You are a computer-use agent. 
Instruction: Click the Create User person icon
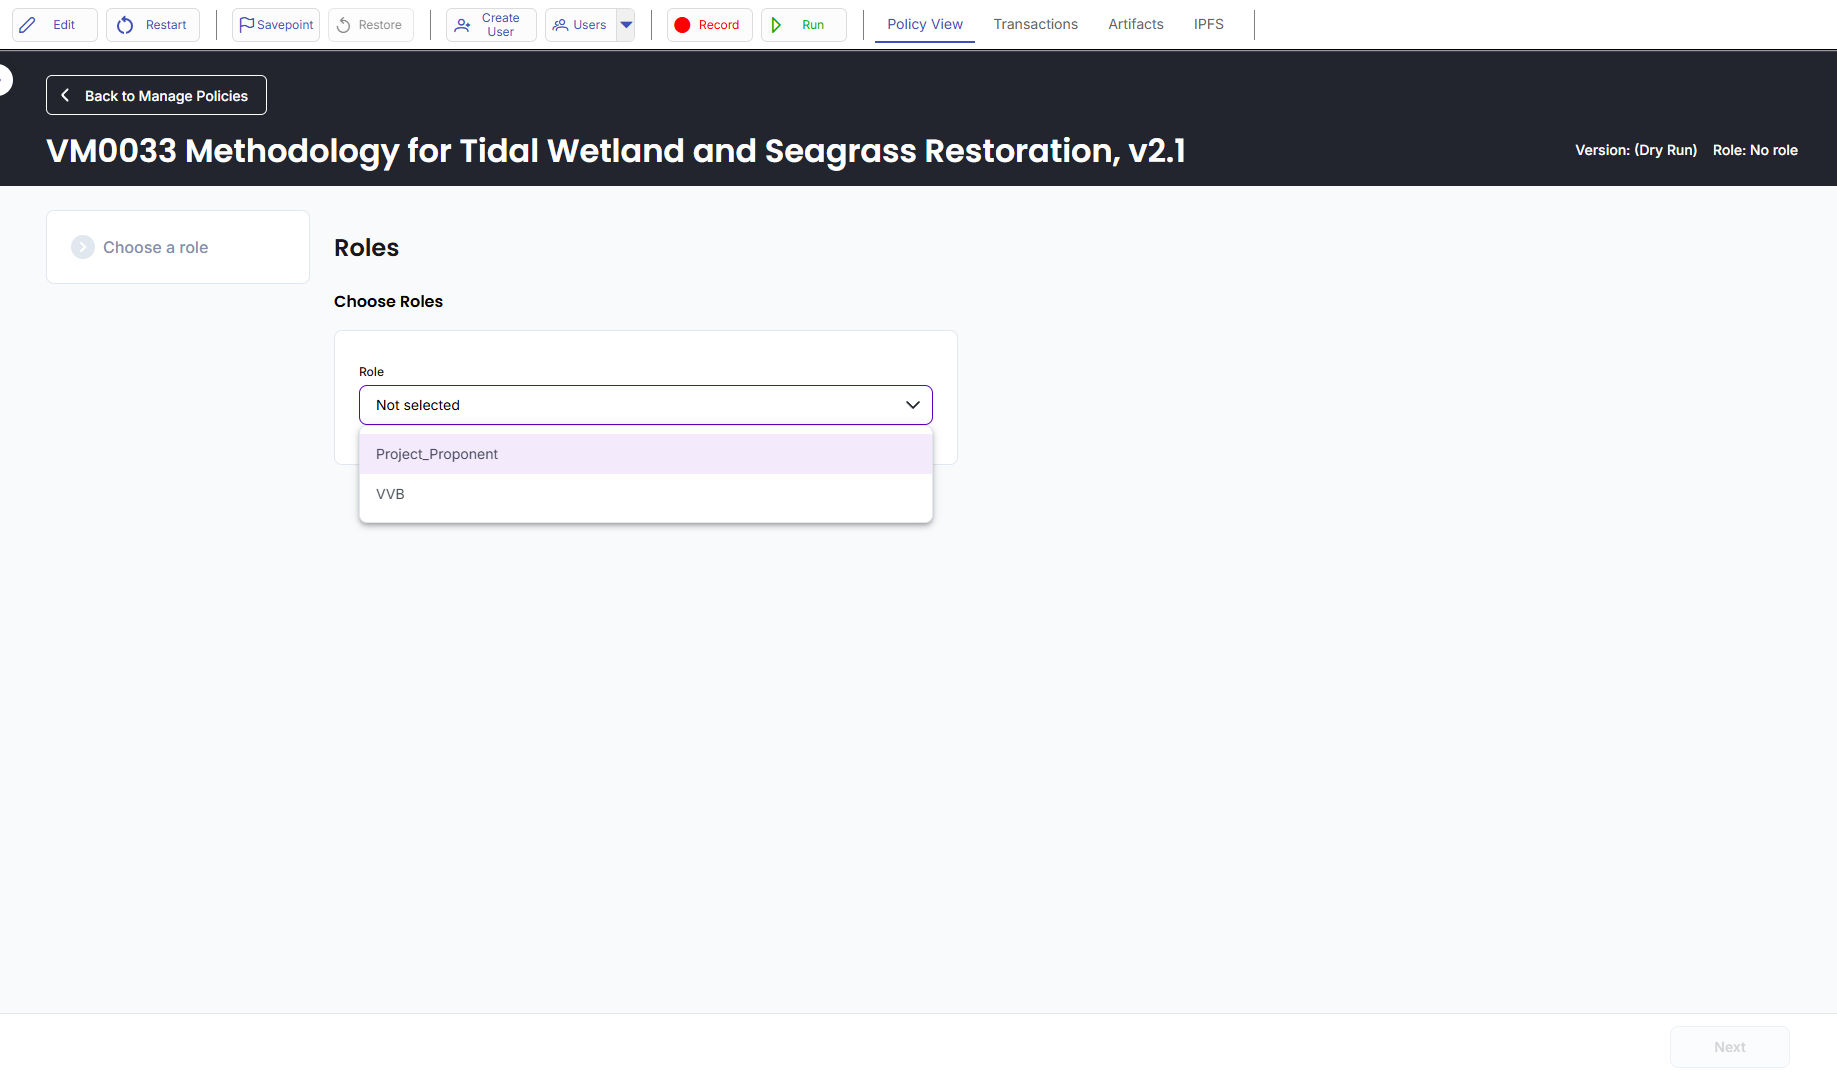[462, 25]
